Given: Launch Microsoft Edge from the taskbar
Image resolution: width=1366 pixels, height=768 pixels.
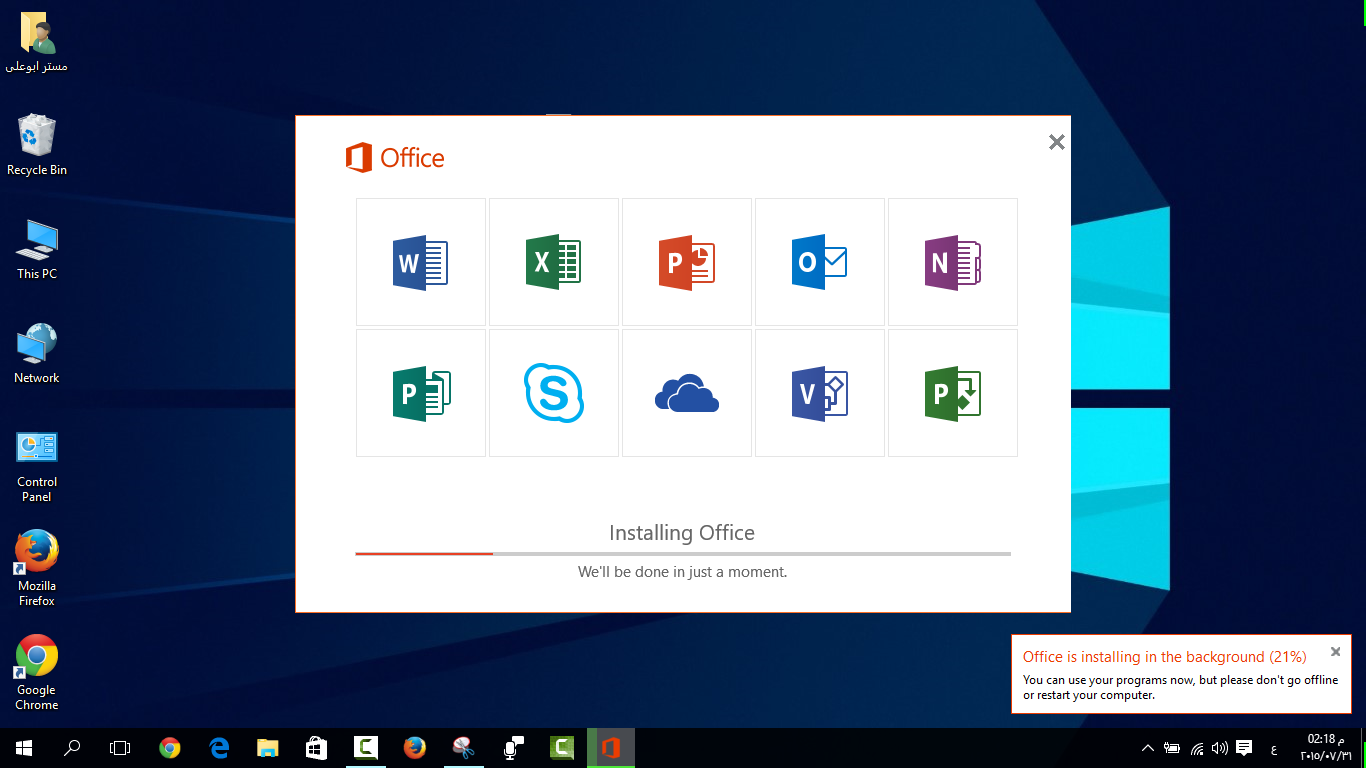Looking at the screenshot, I should pyautogui.click(x=219, y=748).
